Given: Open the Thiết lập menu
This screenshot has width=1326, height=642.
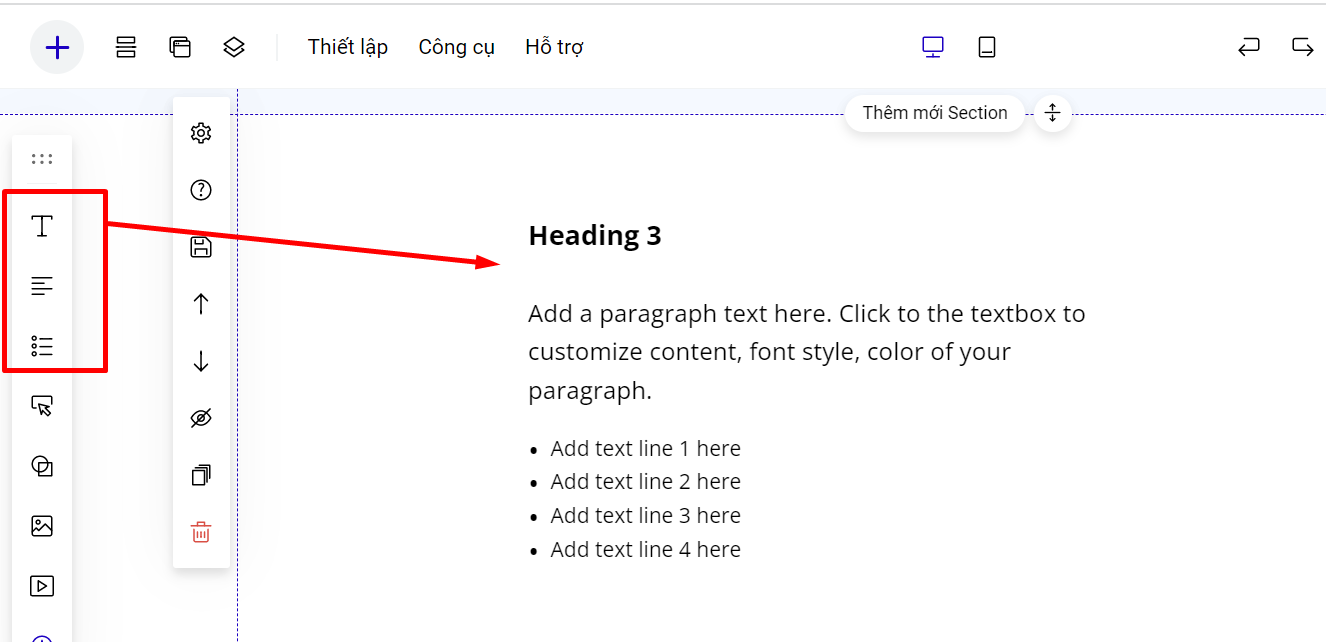Looking at the screenshot, I should (x=347, y=47).
